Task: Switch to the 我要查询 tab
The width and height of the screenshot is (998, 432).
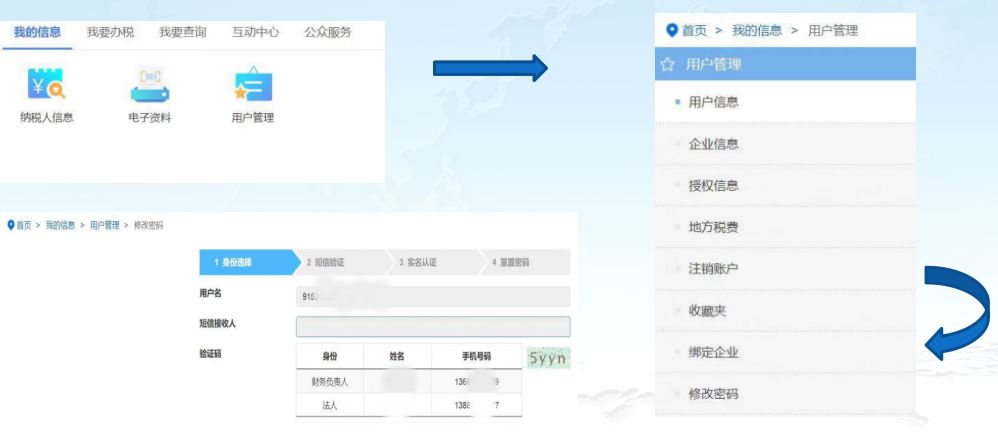Action: [183, 32]
